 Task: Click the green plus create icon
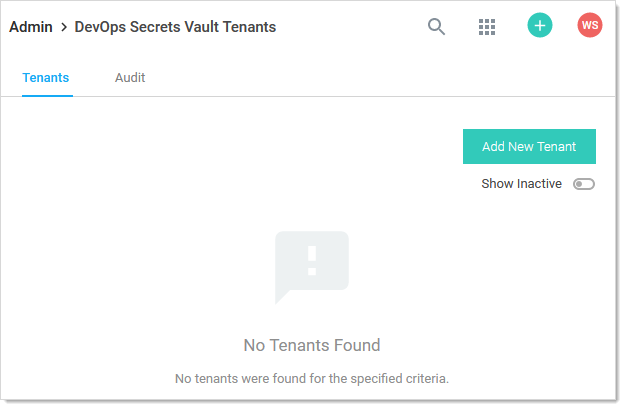540,25
